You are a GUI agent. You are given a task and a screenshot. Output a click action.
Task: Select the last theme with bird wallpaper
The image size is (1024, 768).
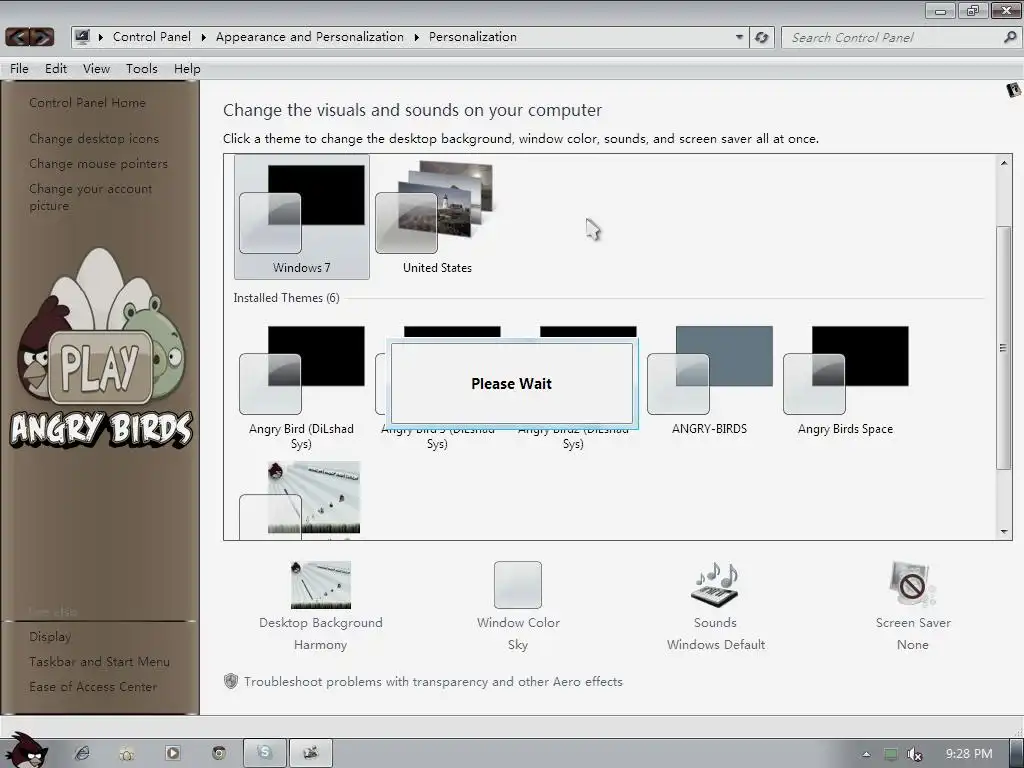tap(301, 500)
